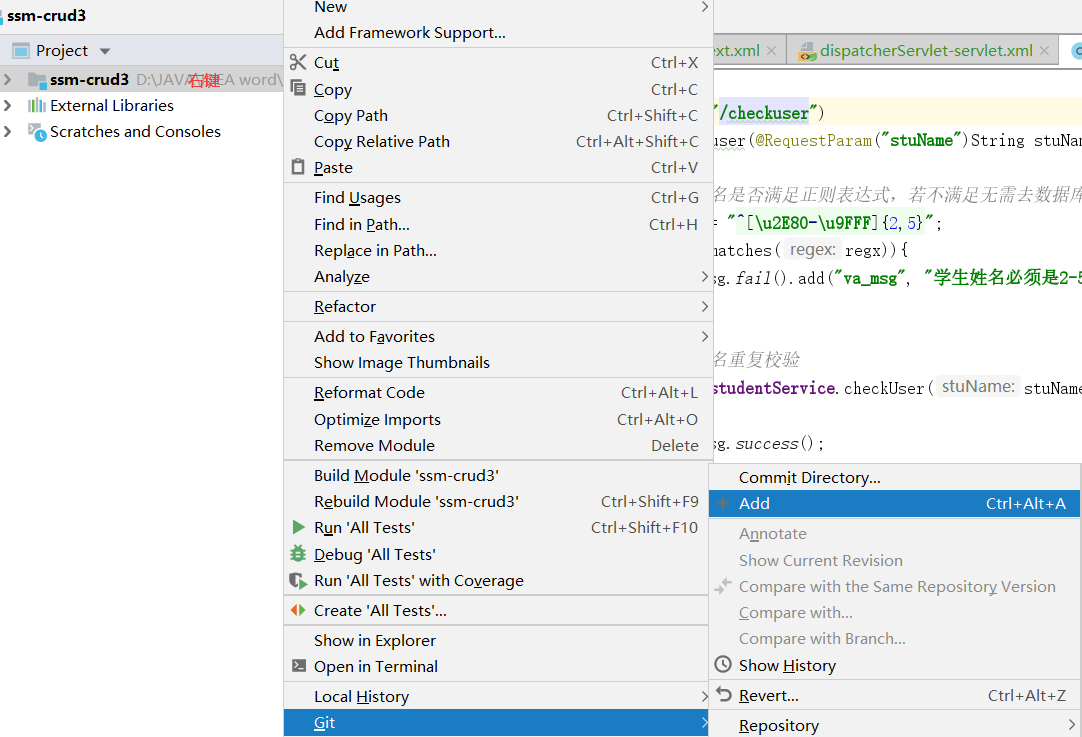Select Reformat Code menu item
The image size is (1082, 737).
(496, 393)
